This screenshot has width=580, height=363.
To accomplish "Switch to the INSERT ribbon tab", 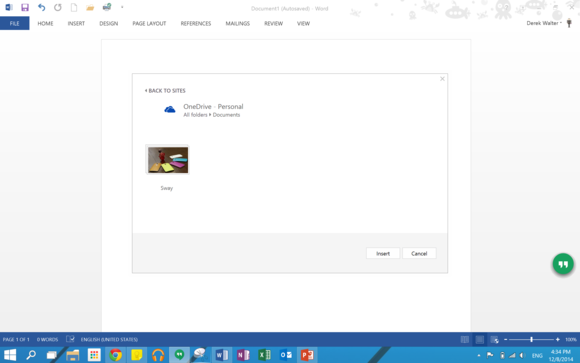I will [x=76, y=23].
